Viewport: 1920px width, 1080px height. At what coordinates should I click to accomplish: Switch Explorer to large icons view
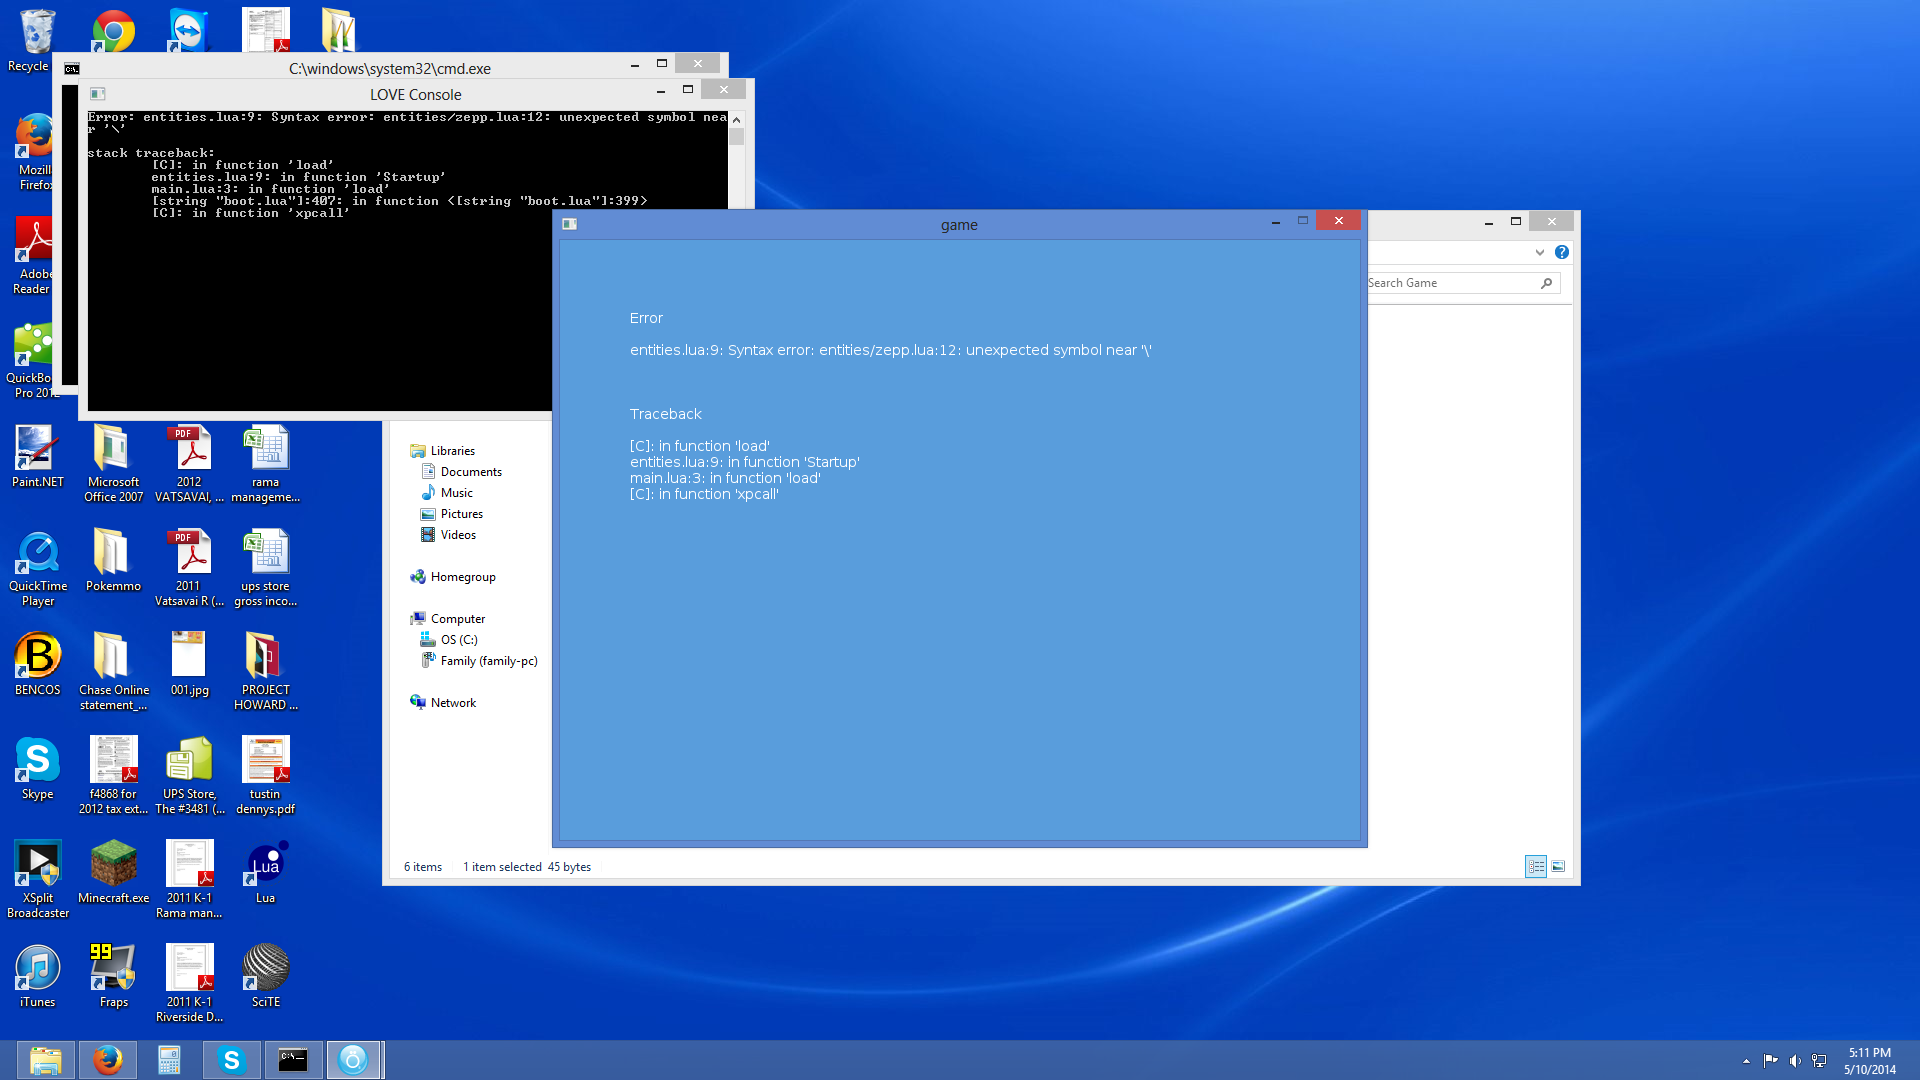(x=1558, y=867)
